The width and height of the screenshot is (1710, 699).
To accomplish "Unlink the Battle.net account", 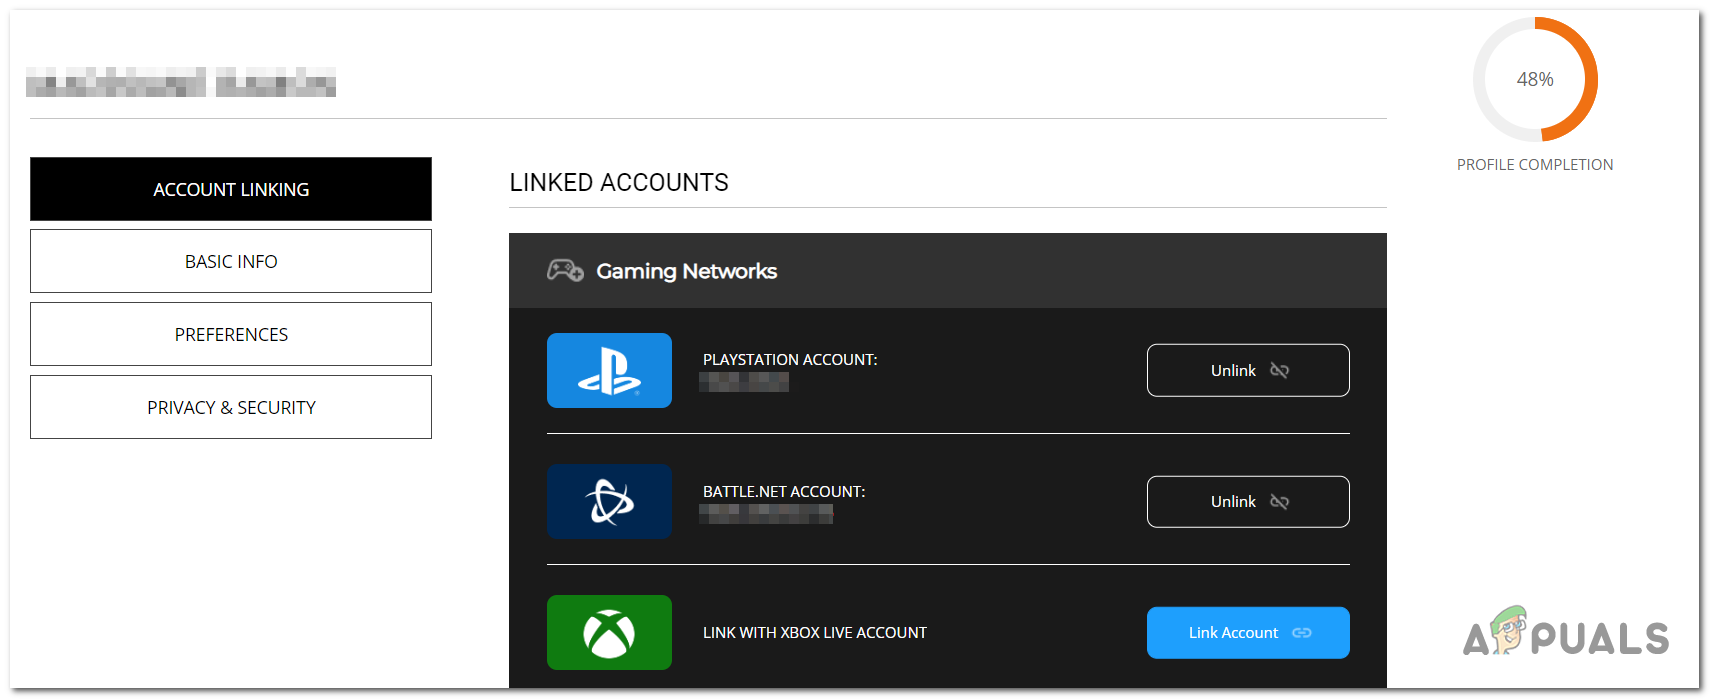I will [1248, 501].
